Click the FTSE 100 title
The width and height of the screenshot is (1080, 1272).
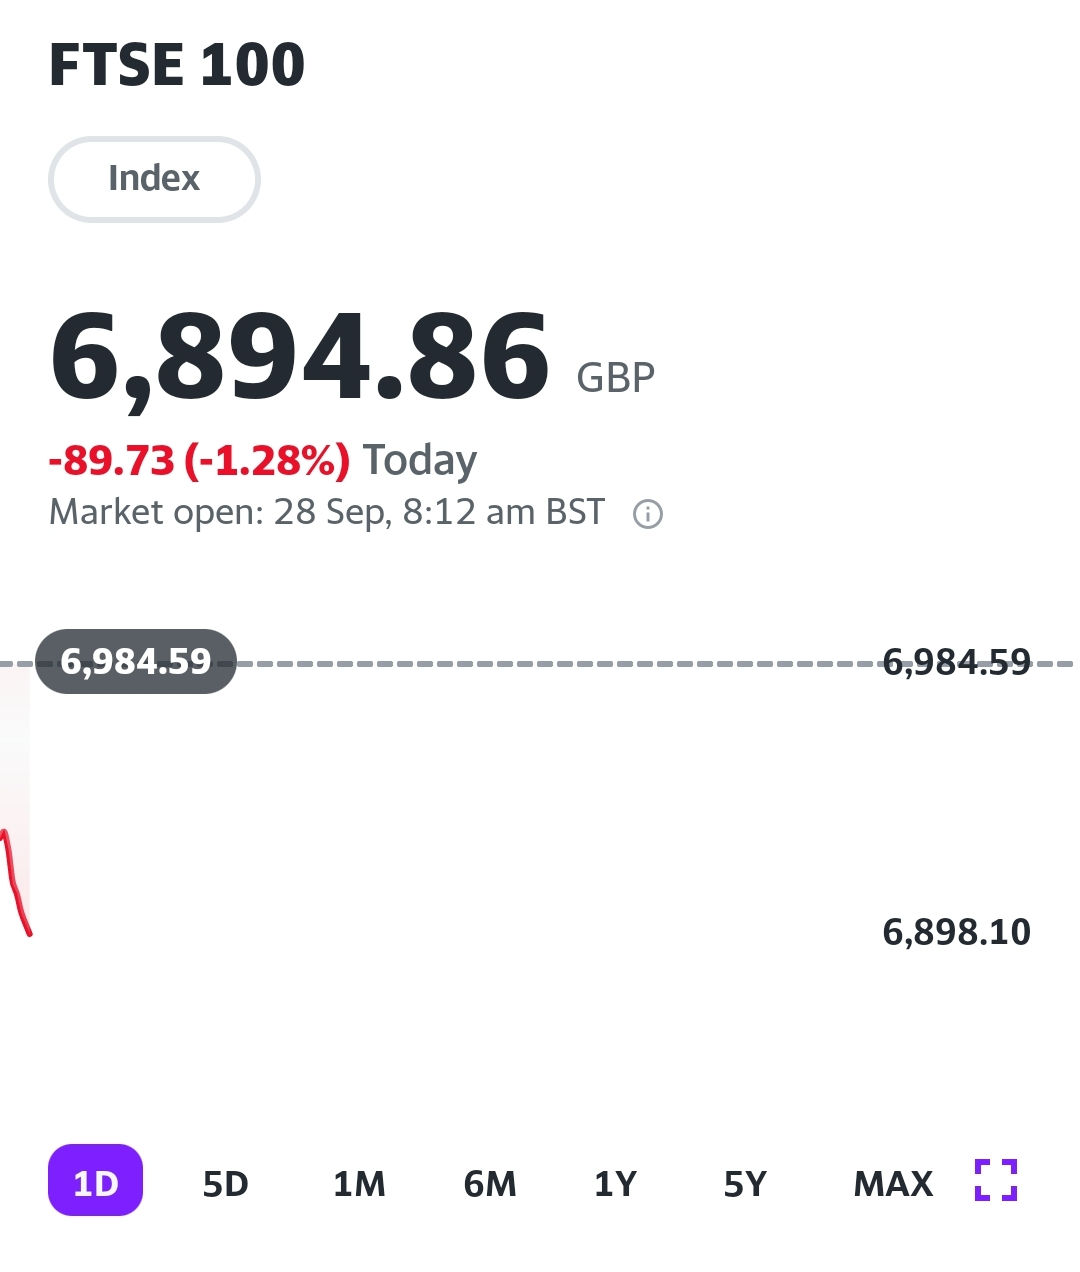coord(177,66)
